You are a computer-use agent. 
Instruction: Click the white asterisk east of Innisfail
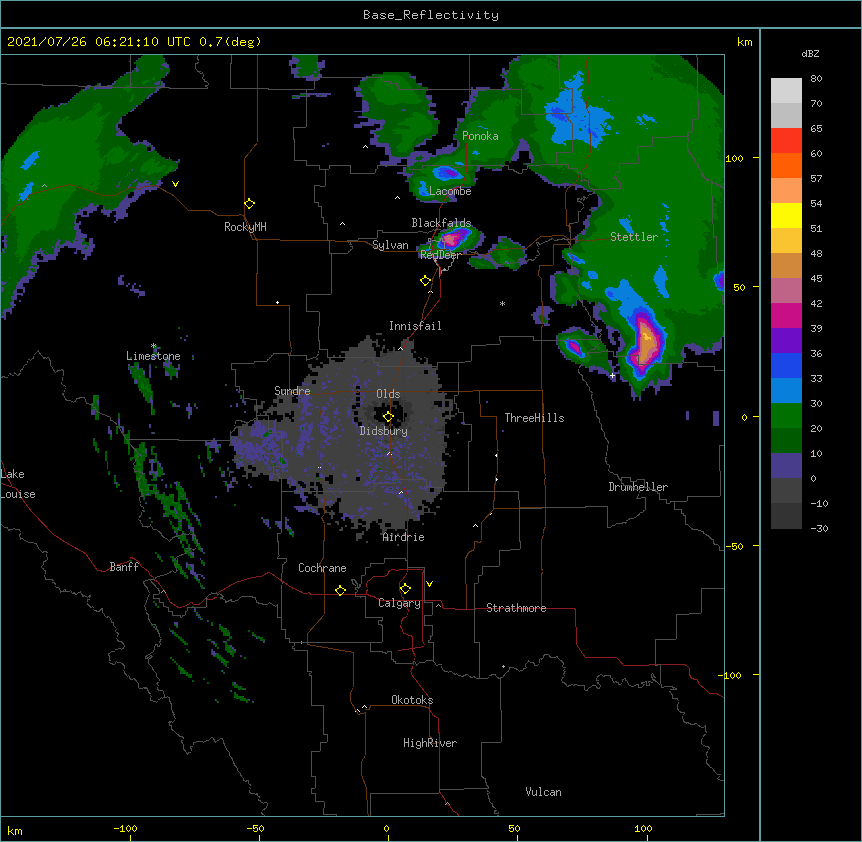click(x=502, y=303)
